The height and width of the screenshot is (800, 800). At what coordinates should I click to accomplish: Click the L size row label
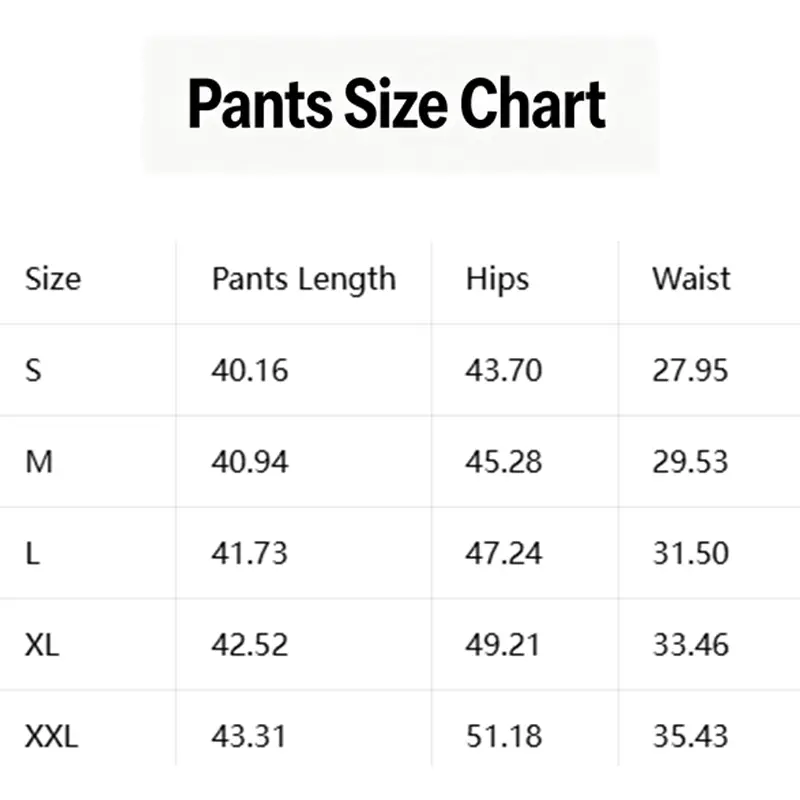32,554
